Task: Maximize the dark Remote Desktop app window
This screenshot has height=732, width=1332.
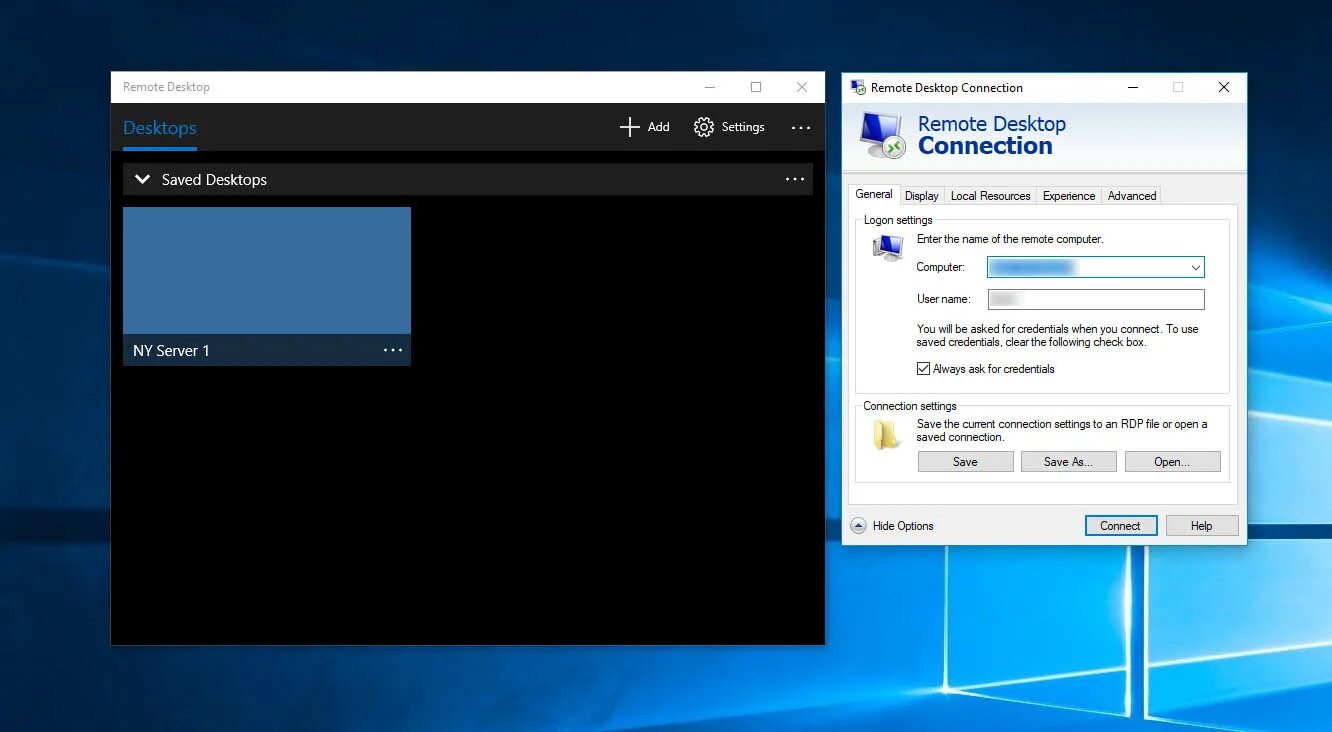Action: pos(756,87)
